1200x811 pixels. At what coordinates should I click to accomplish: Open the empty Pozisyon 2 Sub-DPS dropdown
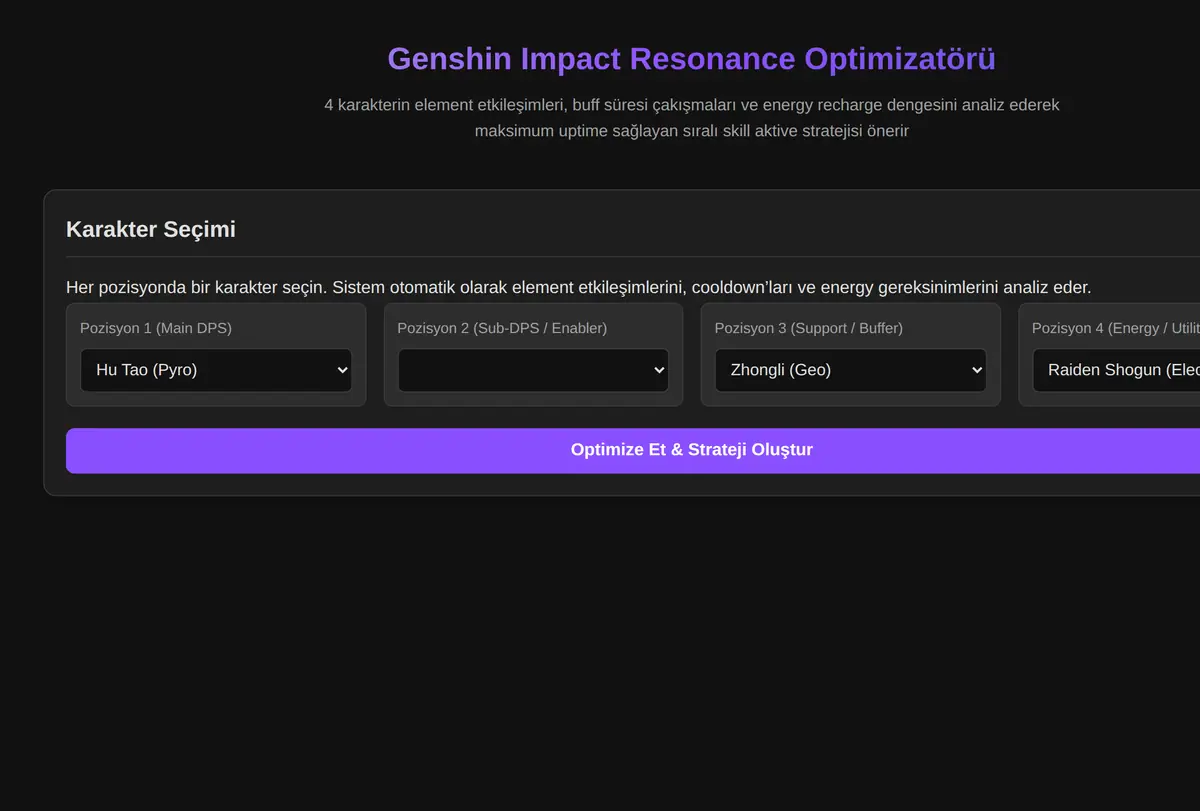(533, 370)
